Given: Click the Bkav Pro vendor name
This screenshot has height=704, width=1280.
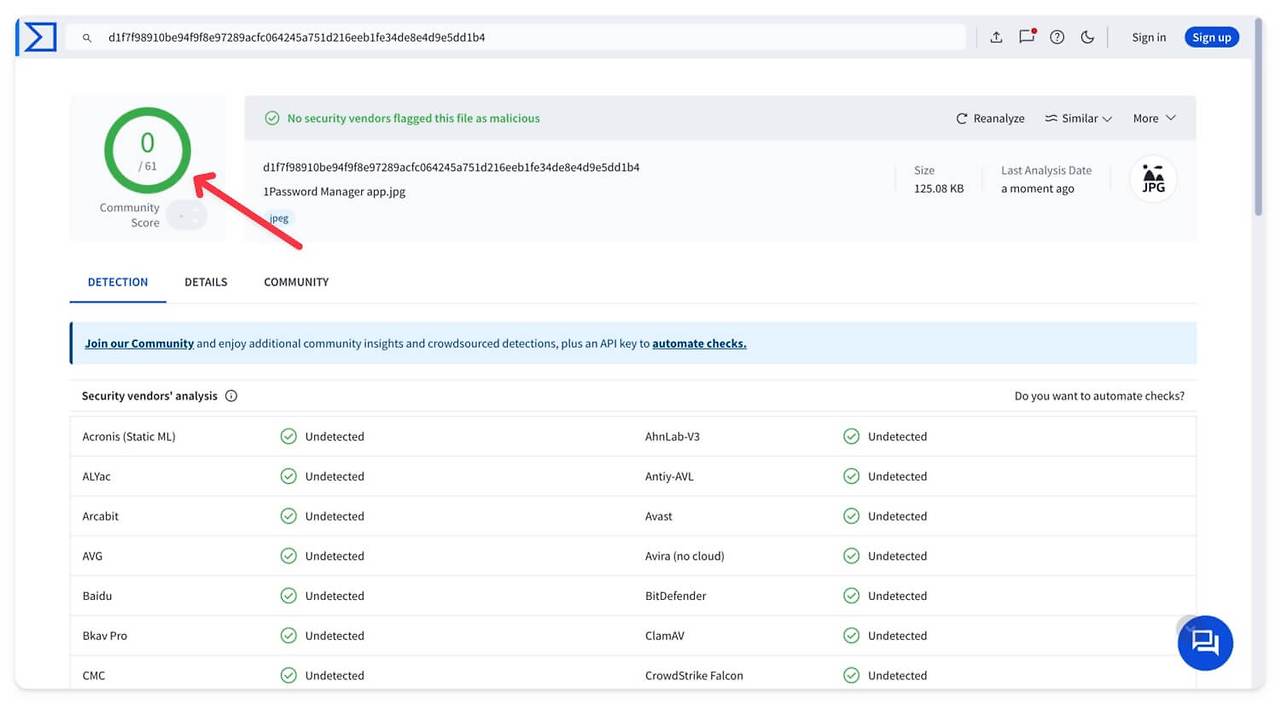Looking at the screenshot, I should [105, 636].
